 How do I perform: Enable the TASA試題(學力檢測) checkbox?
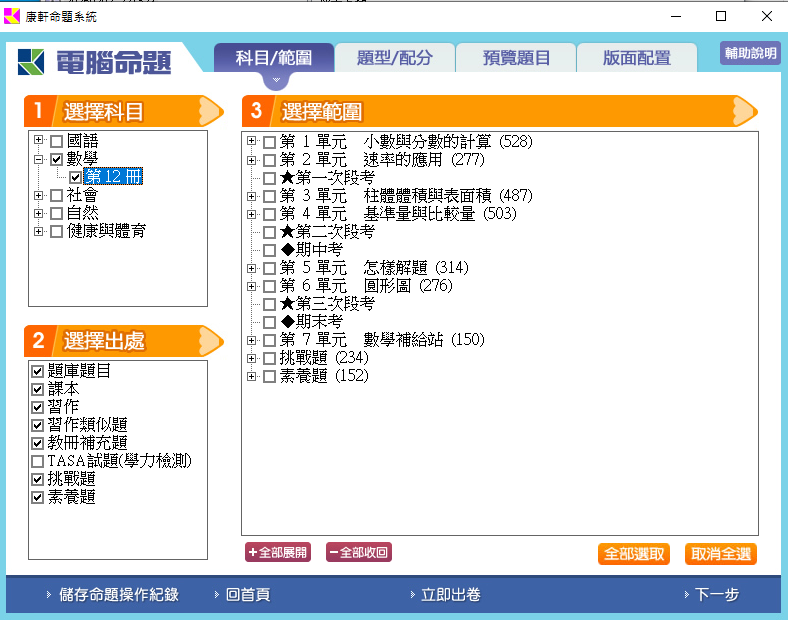tap(38, 461)
